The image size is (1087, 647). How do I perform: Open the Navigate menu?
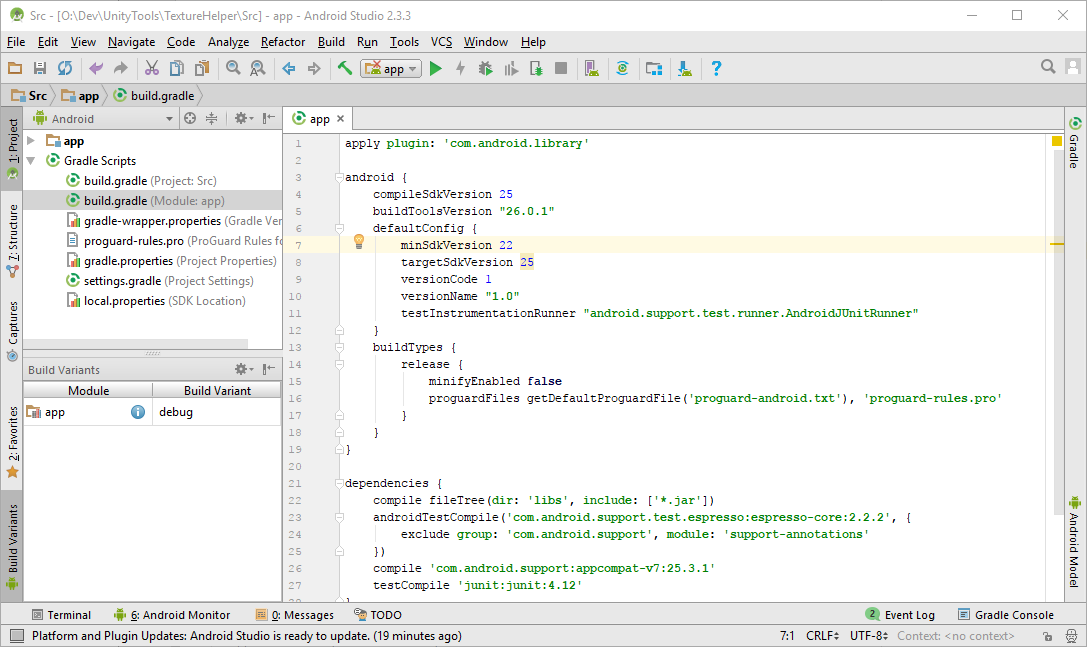pos(132,42)
